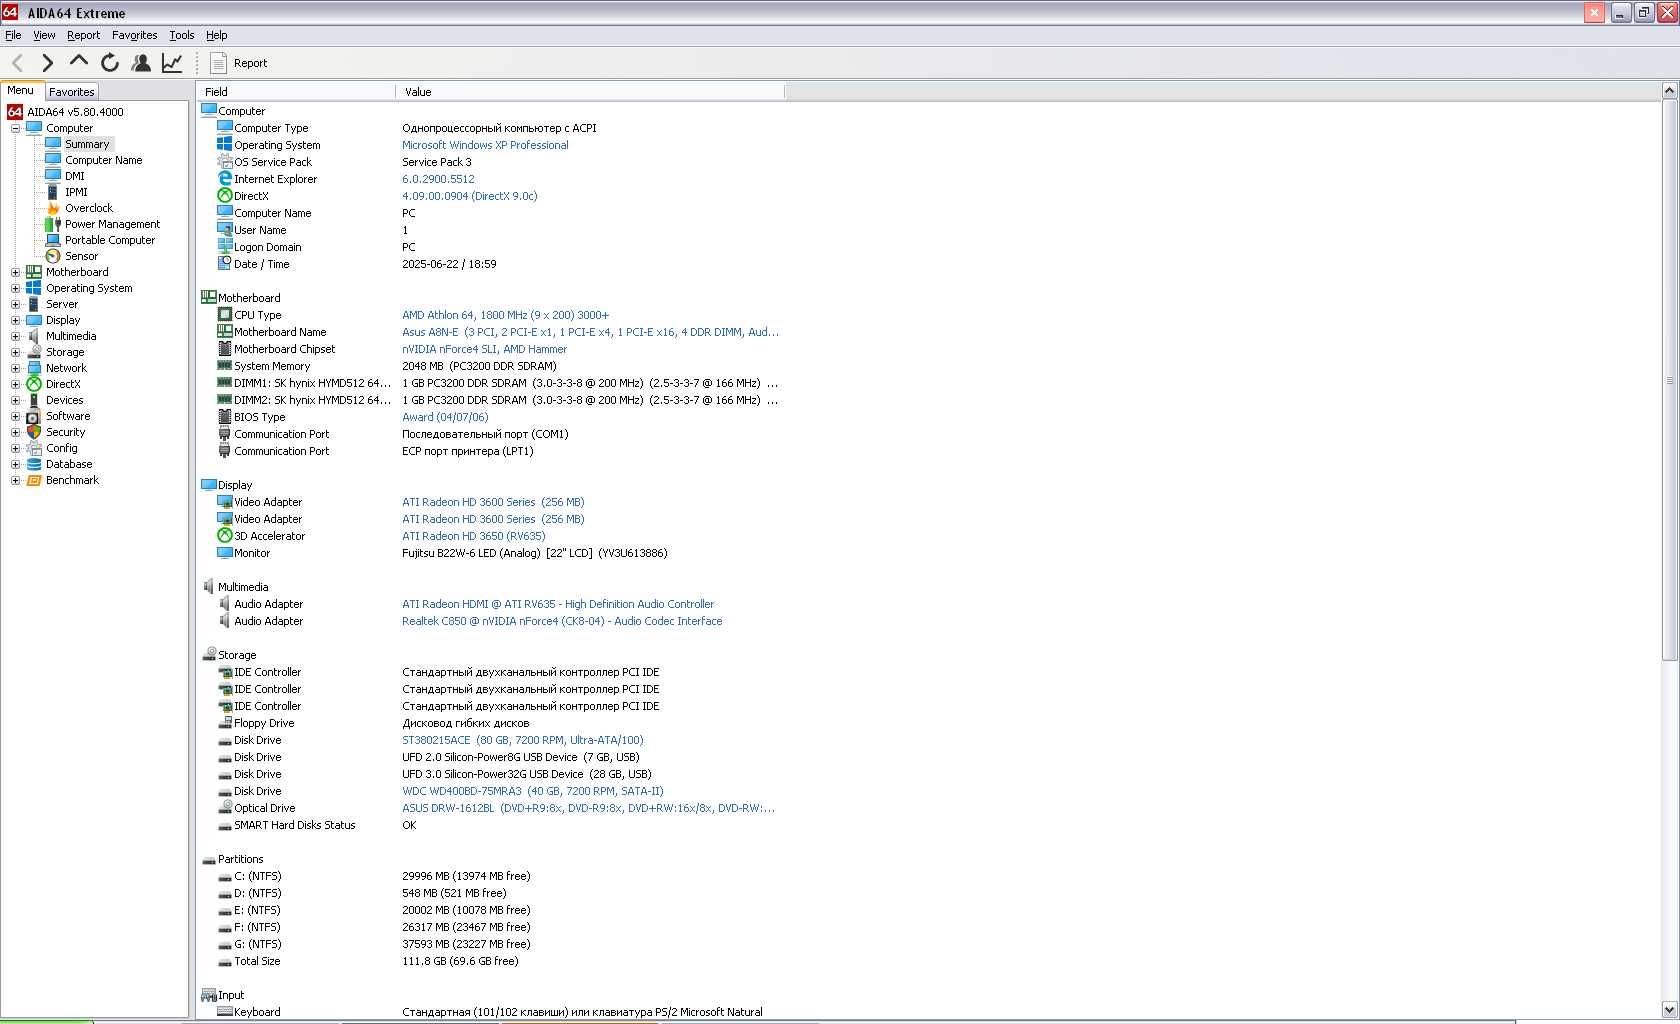Open the Favorites menu
The width and height of the screenshot is (1680, 1024).
(134, 35)
